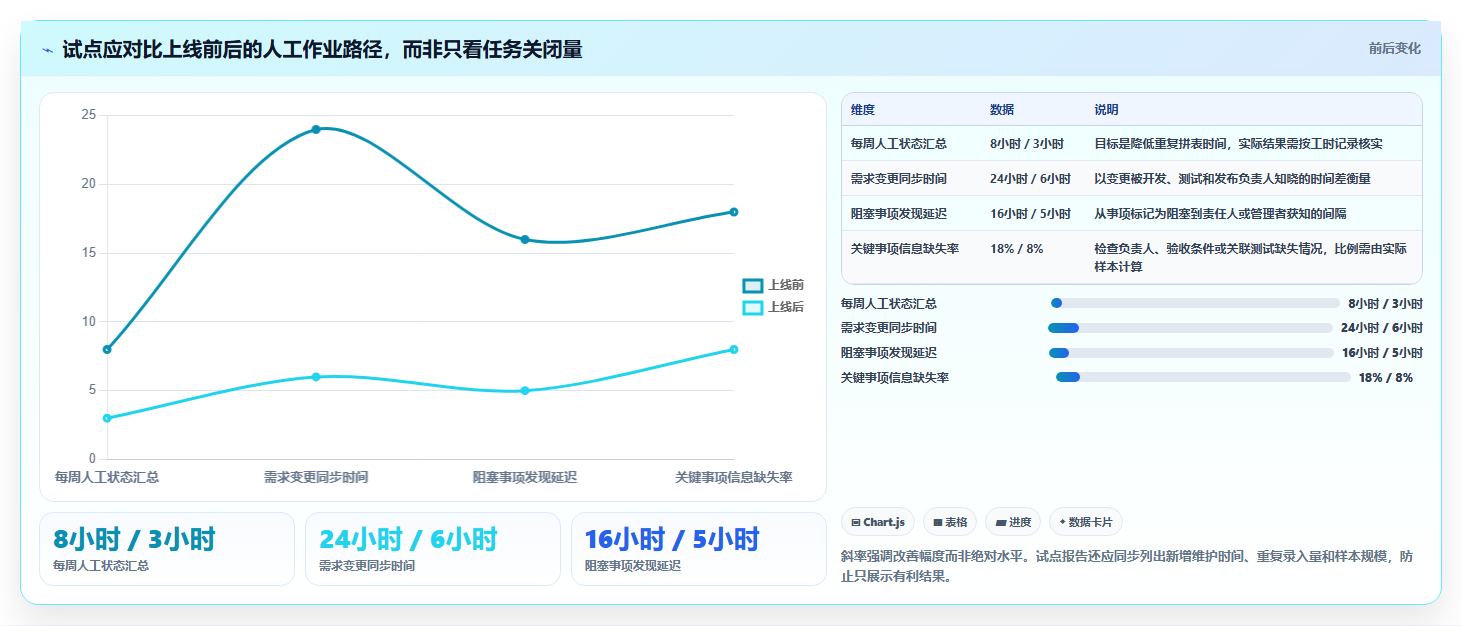Viewport: 1462px width, 626px height.
Task: Click 上线前 data point at 阻塞事项发现延迟
Action: [x=525, y=239]
